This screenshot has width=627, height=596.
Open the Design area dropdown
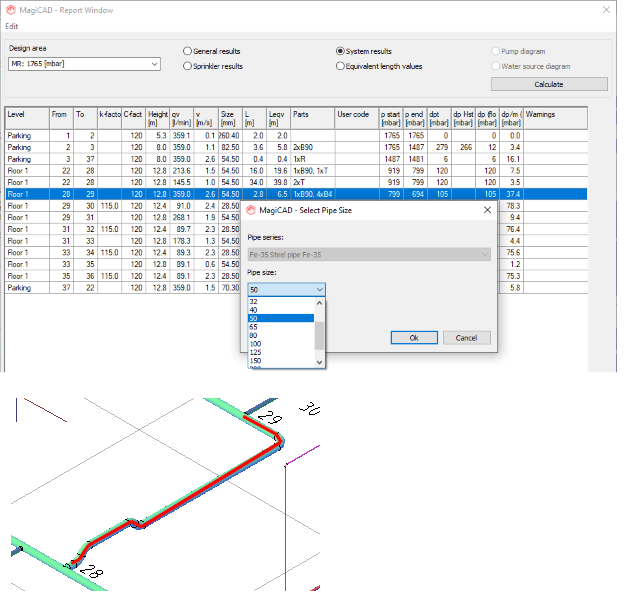pos(84,64)
